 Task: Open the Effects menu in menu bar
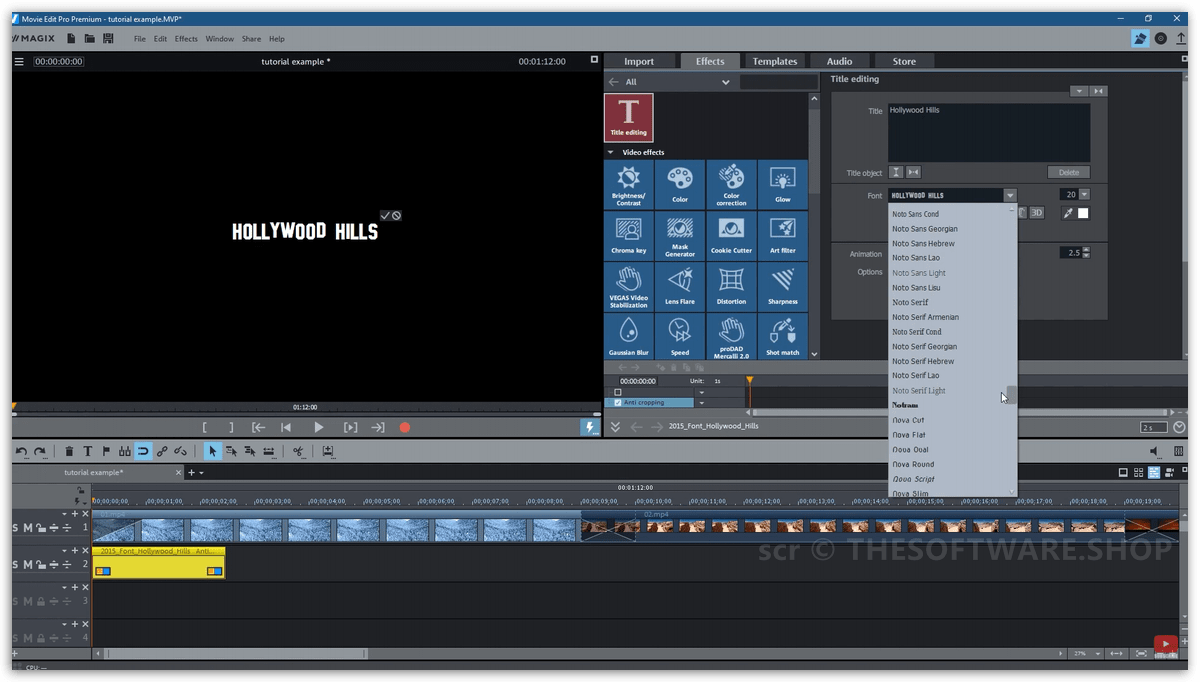(186, 39)
